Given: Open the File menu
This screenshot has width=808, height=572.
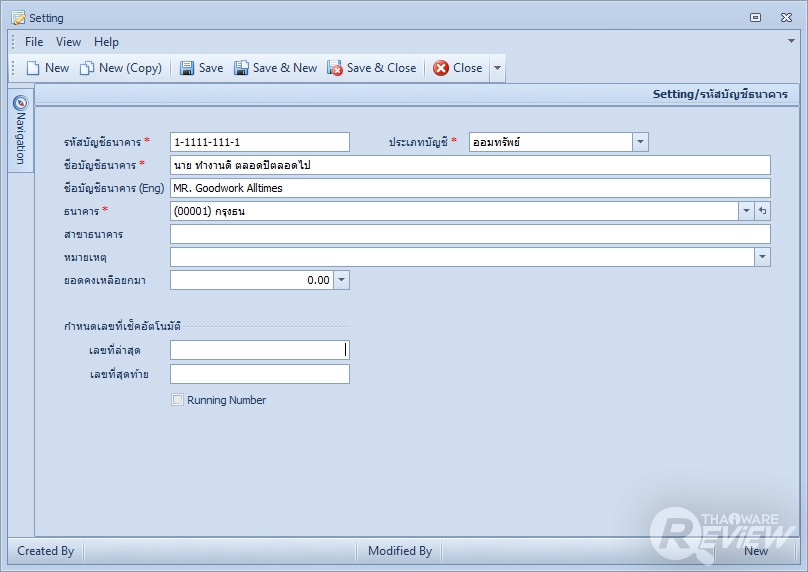Looking at the screenshot, I should 34,42.
